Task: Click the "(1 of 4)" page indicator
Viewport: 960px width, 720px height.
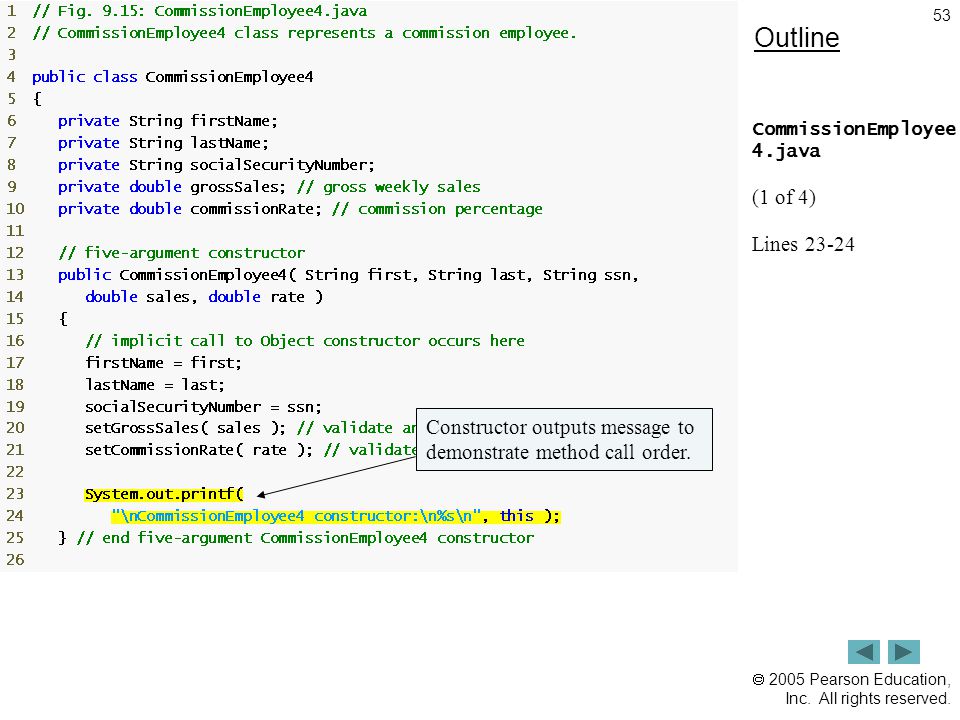Action: pyautogui.click(x=784, y=197)
